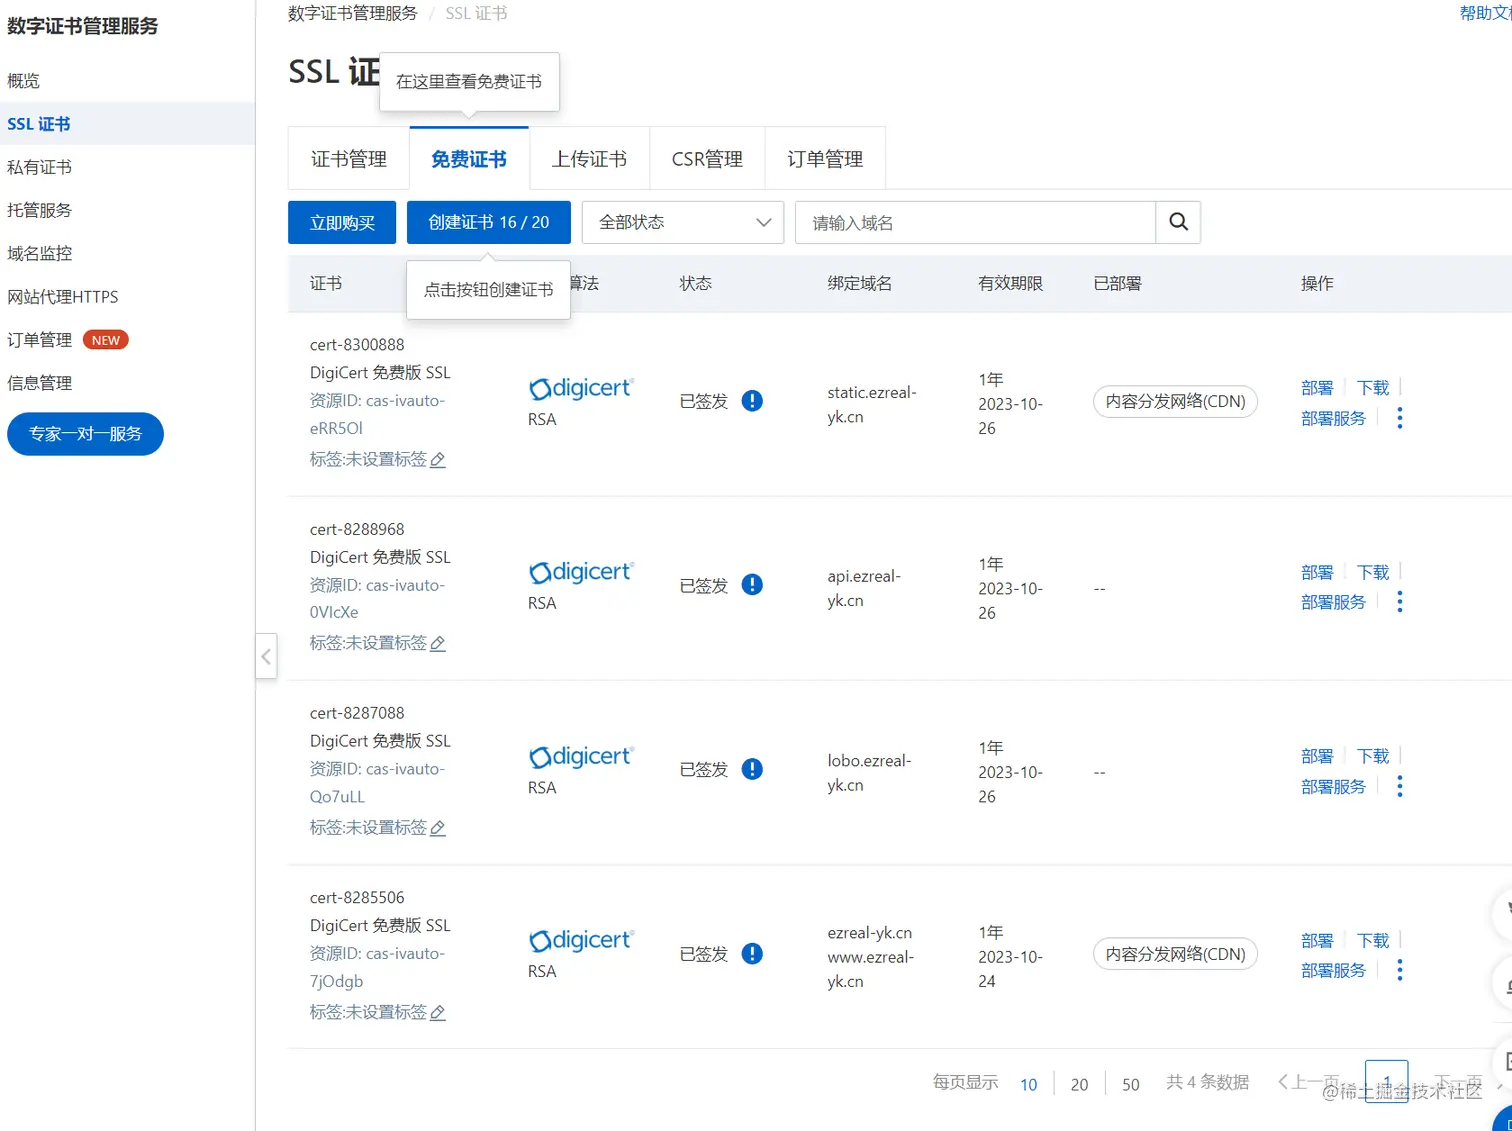Click status info icon for lobo.ezreal-yk.cn

pyautogui.click(x=752, y=769)
